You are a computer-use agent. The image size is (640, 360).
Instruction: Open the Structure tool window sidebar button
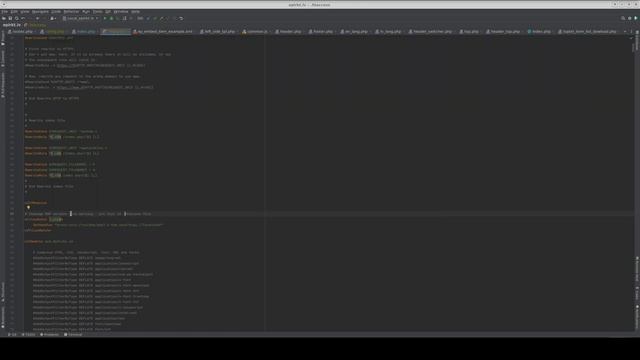[3, 291]
